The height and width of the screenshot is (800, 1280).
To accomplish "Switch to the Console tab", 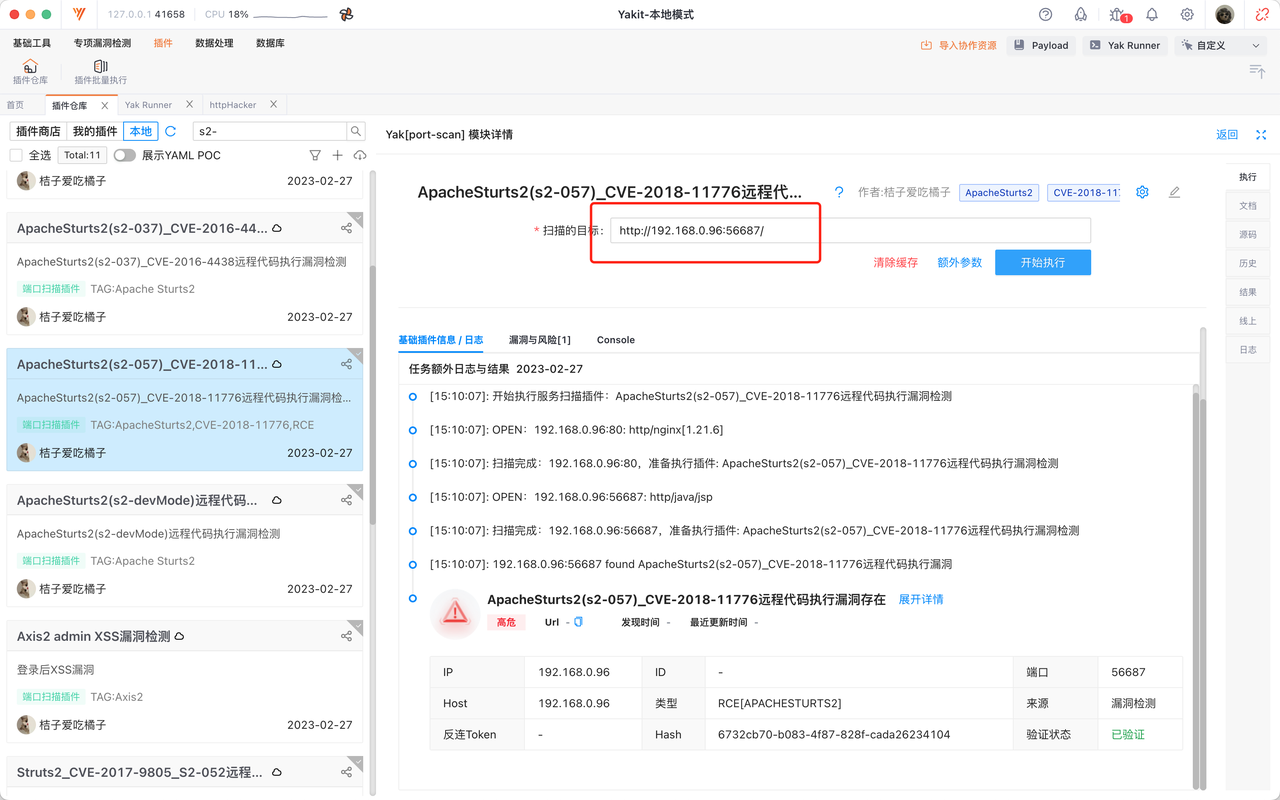I will 616,340.
